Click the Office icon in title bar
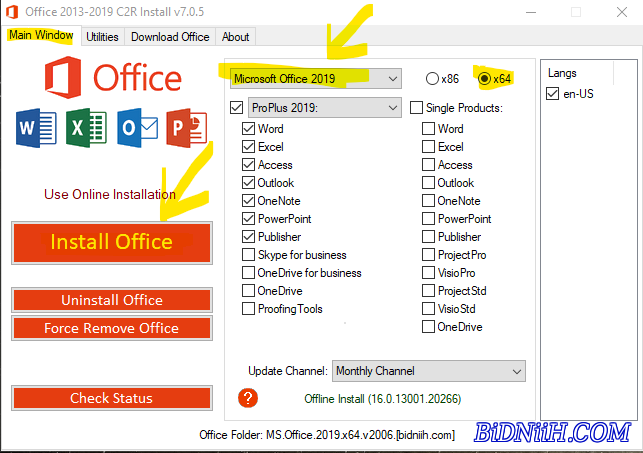 (x=12, y=12)
